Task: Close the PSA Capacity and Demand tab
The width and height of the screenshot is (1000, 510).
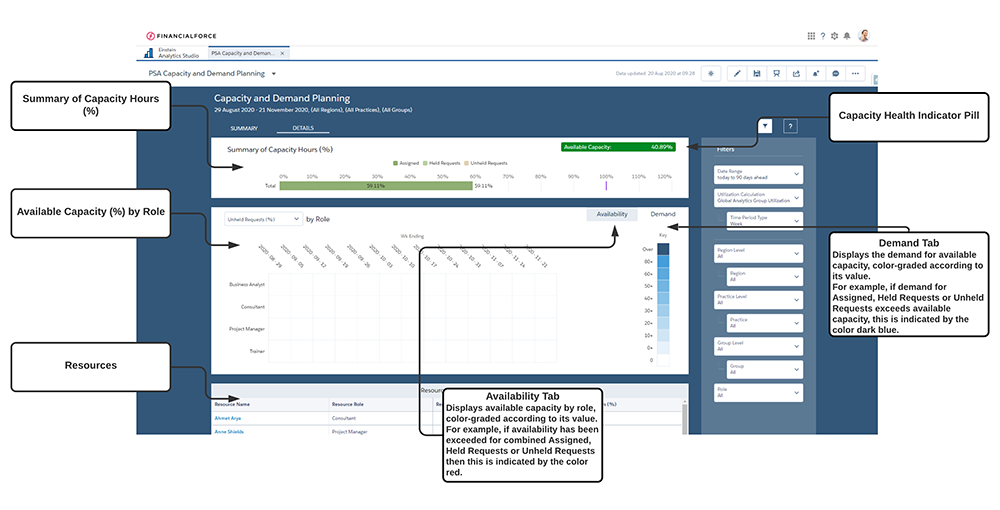Action: (283, 53)
